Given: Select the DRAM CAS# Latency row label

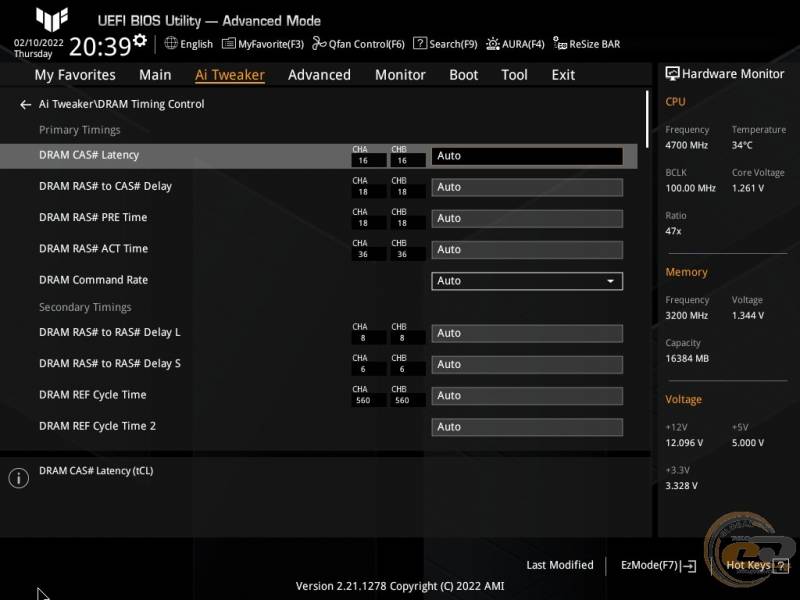Looking at the screenshot, I should 89,155.
